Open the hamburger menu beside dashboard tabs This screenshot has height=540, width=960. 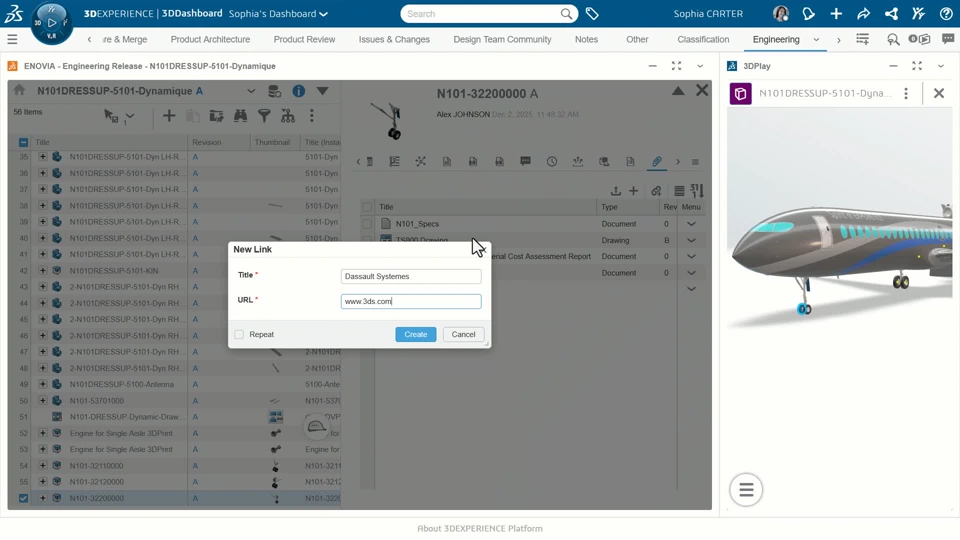tap(12, 39)
